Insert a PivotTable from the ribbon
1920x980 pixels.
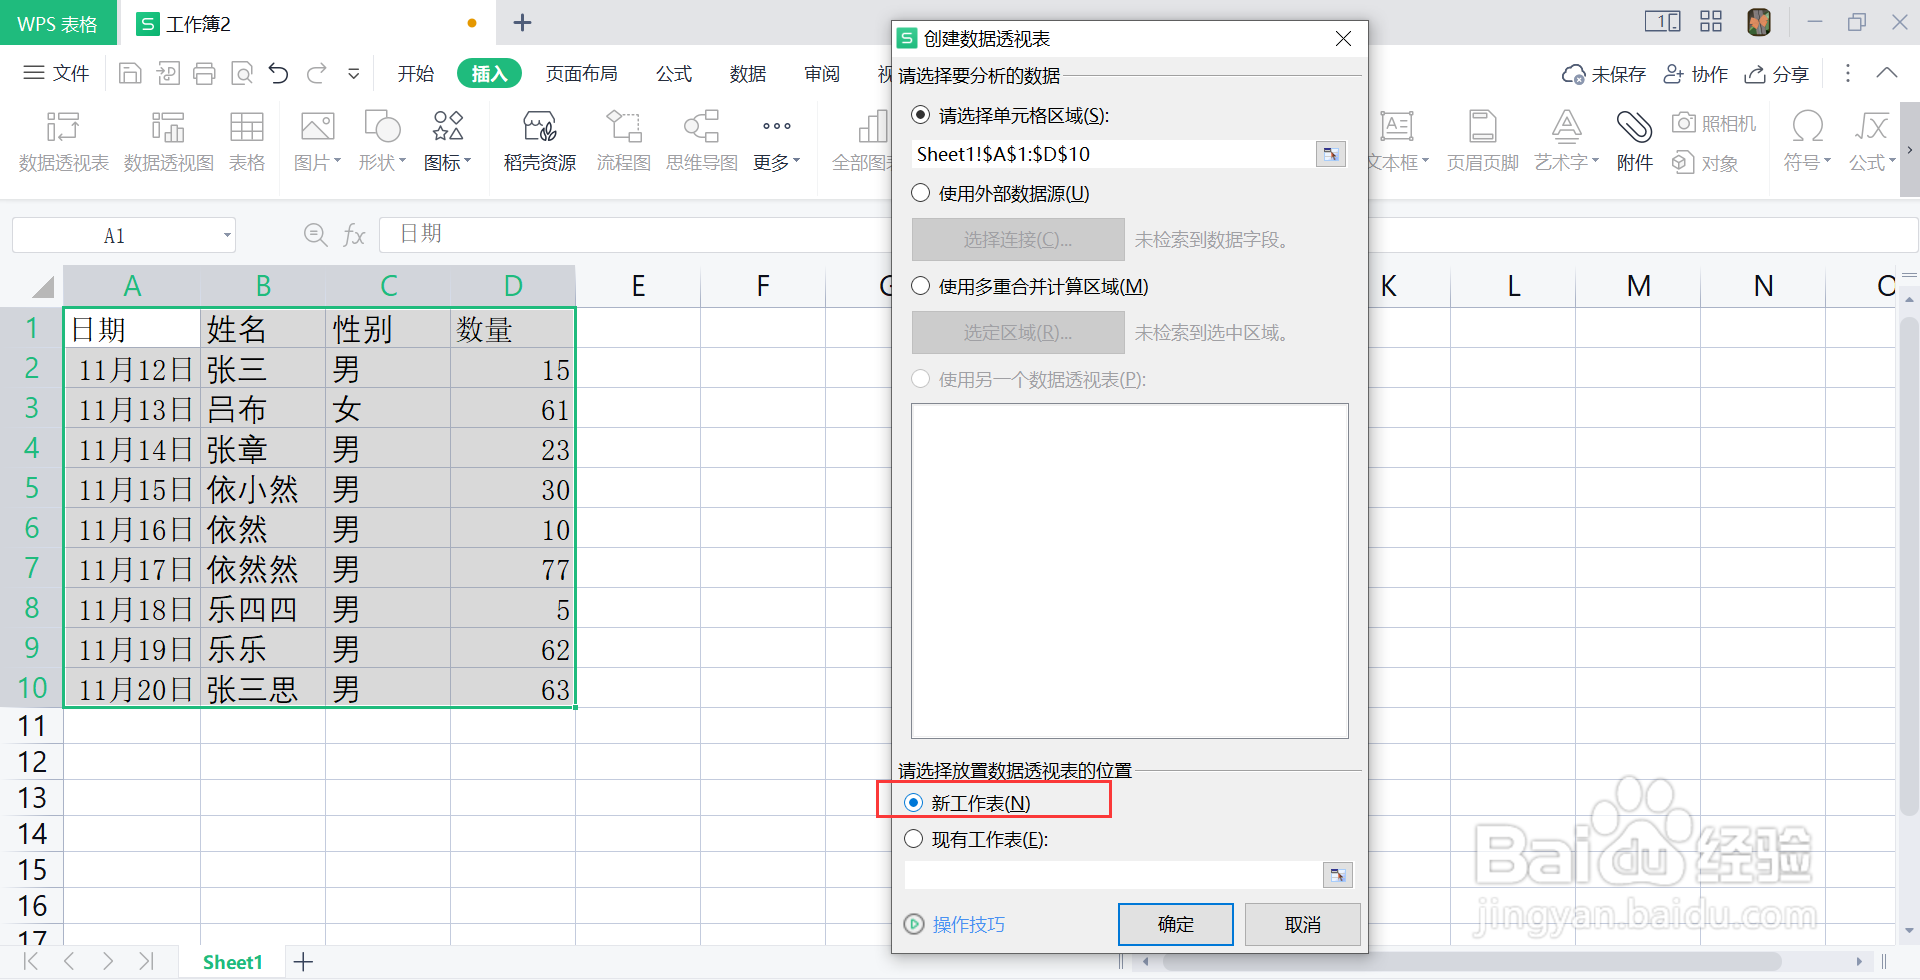(x=62, y=140)
